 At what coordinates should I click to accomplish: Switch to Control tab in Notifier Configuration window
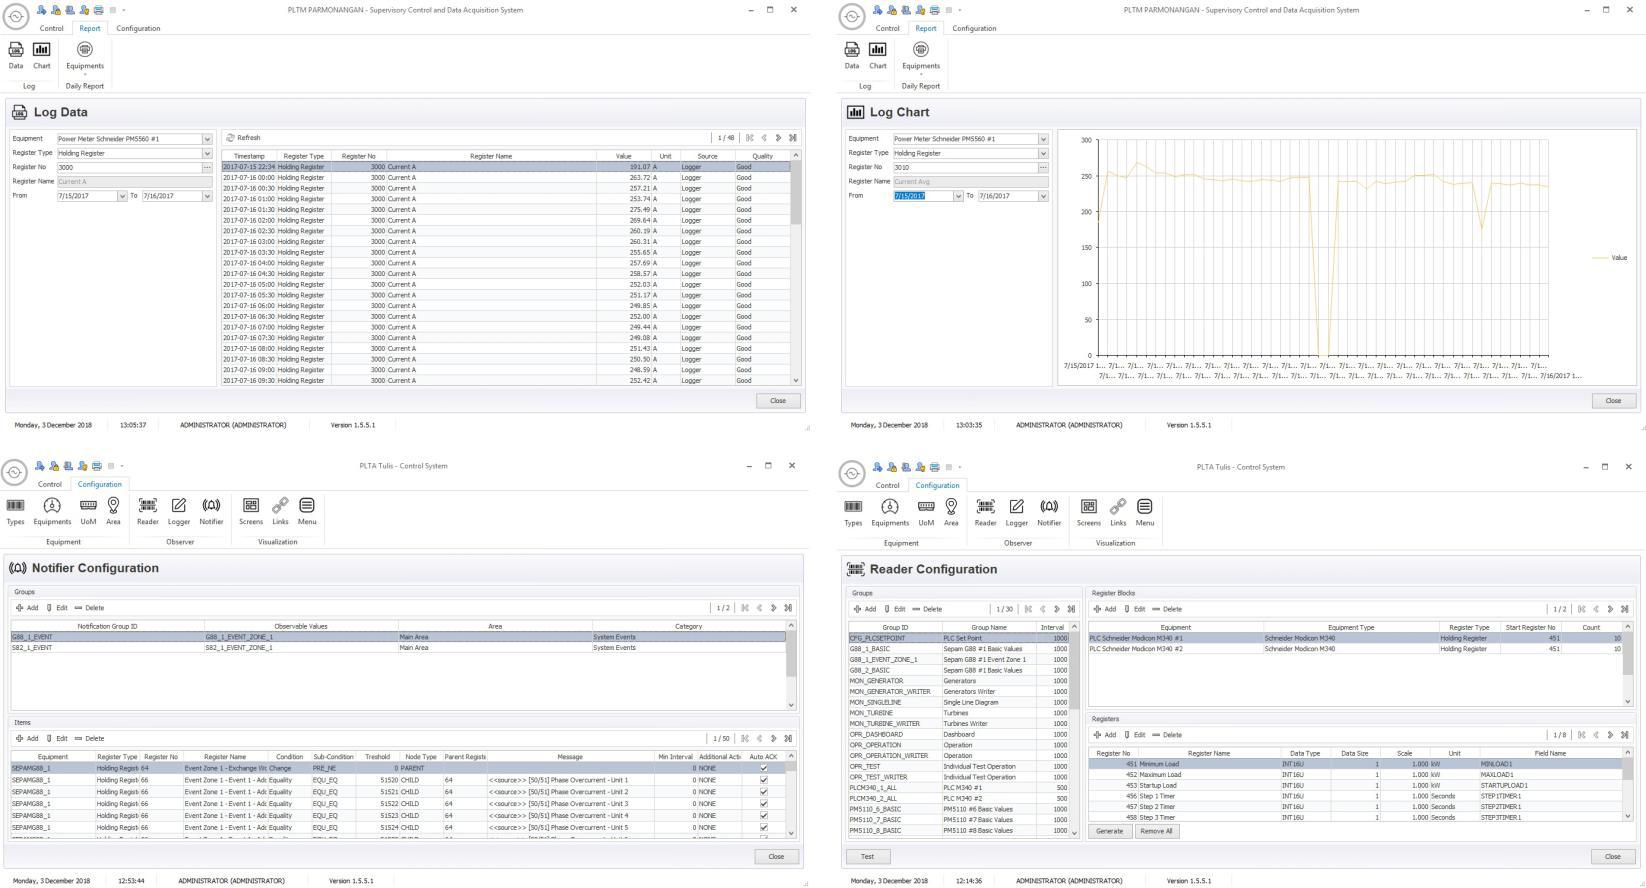(x=49, y=484)
